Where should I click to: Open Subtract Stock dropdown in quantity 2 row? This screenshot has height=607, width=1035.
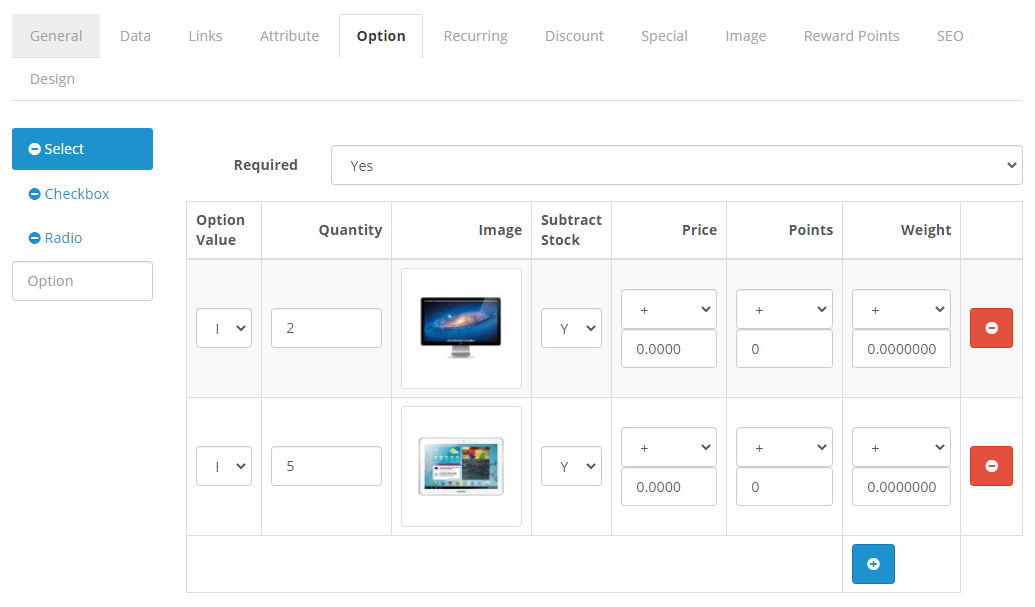(571, 328)
